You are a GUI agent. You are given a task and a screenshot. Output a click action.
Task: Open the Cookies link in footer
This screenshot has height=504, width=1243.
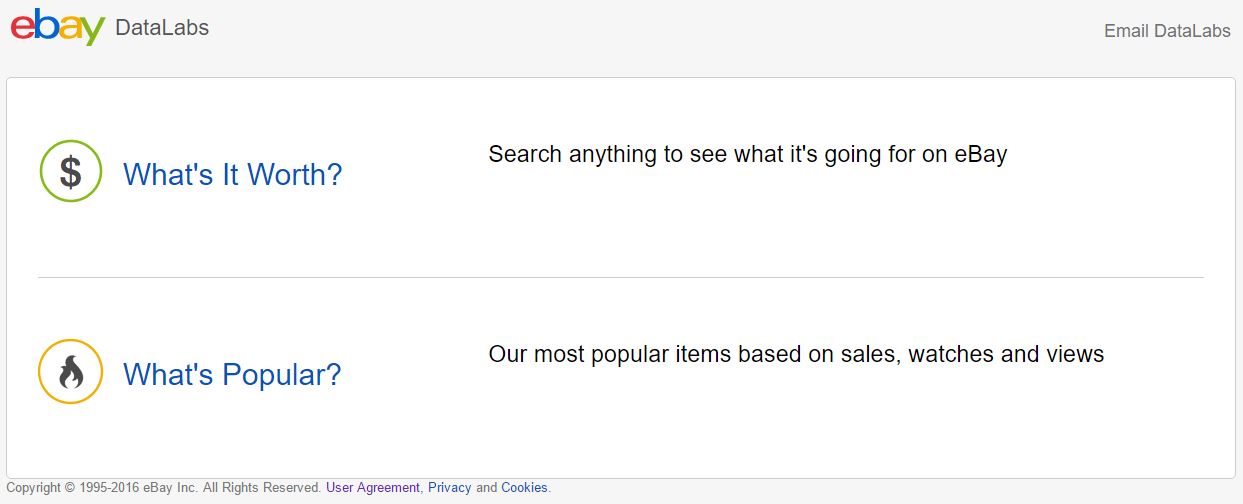click(x=524, y=488)
